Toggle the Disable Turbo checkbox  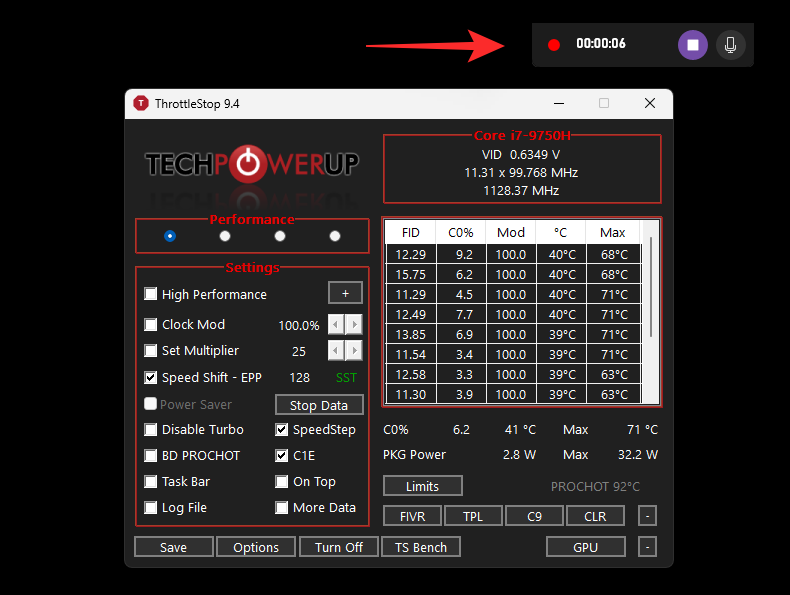point(151,430)
